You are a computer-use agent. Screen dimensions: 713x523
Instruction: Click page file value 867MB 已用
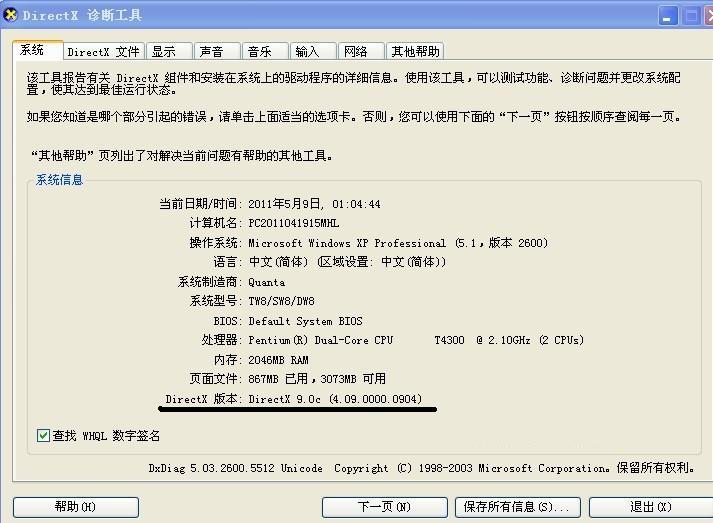pyautogui.click(x=278, y=379)
